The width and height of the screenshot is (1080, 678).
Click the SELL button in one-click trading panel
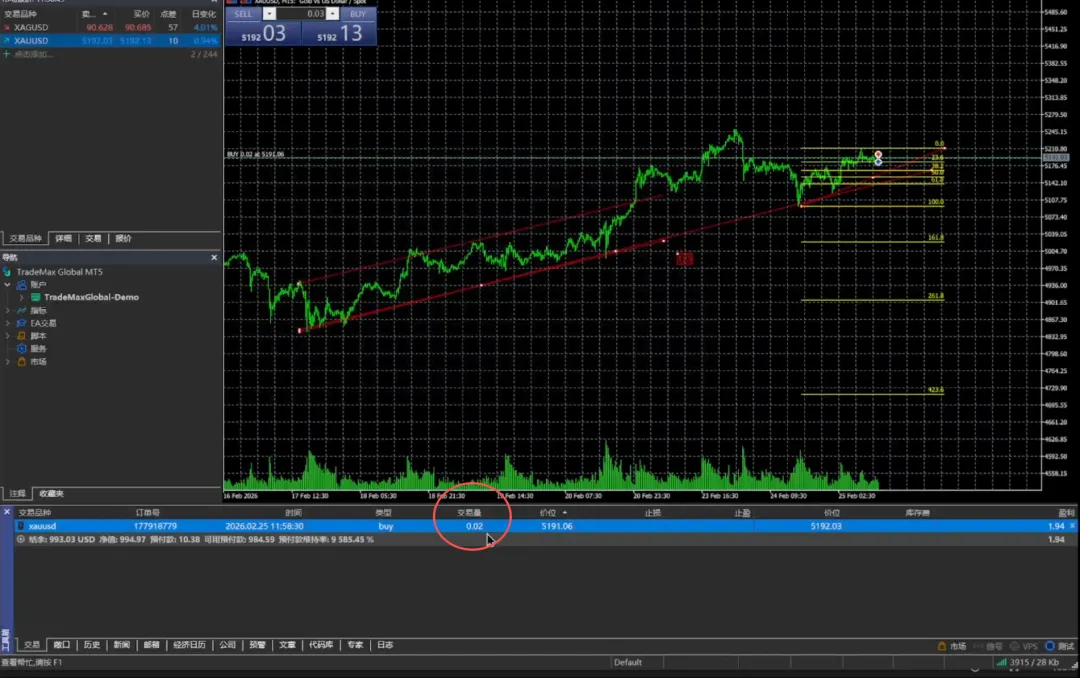[x=243, y=14]
